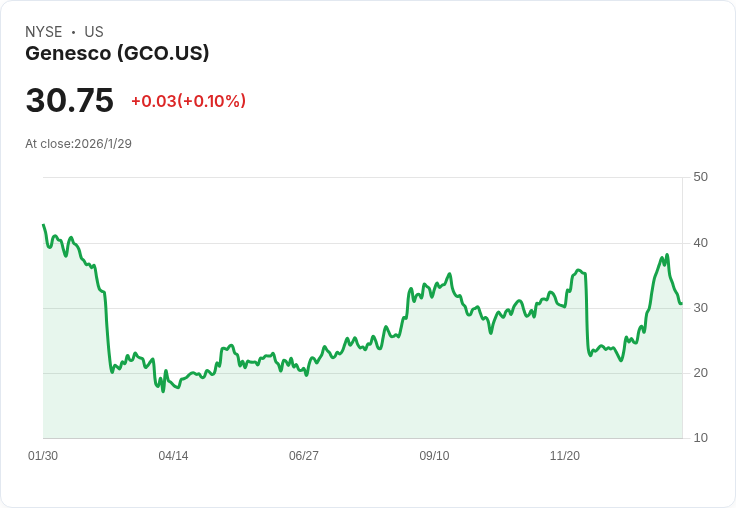The height and width of the screenshot is (508, 736).
Task: Click the chart line's leftmost starting point
Action: click(x=43, y=225)
